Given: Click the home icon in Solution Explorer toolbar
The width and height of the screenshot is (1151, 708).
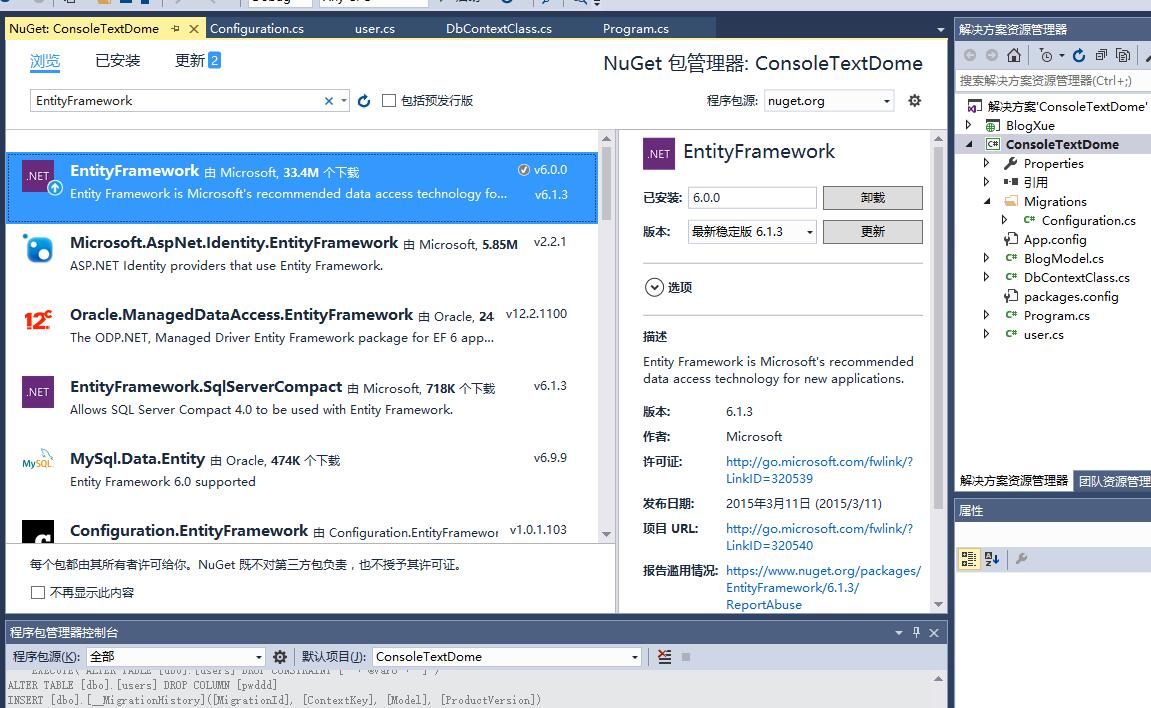Looking at the screenshot, I should point(1014,55).
